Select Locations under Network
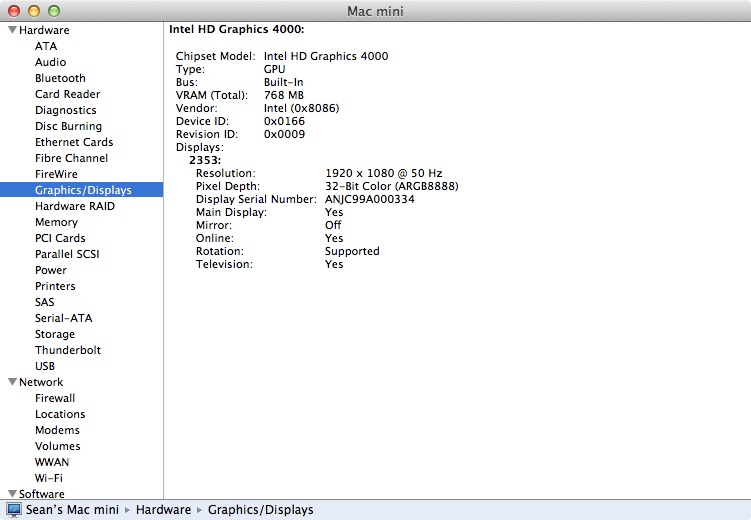 60,414
